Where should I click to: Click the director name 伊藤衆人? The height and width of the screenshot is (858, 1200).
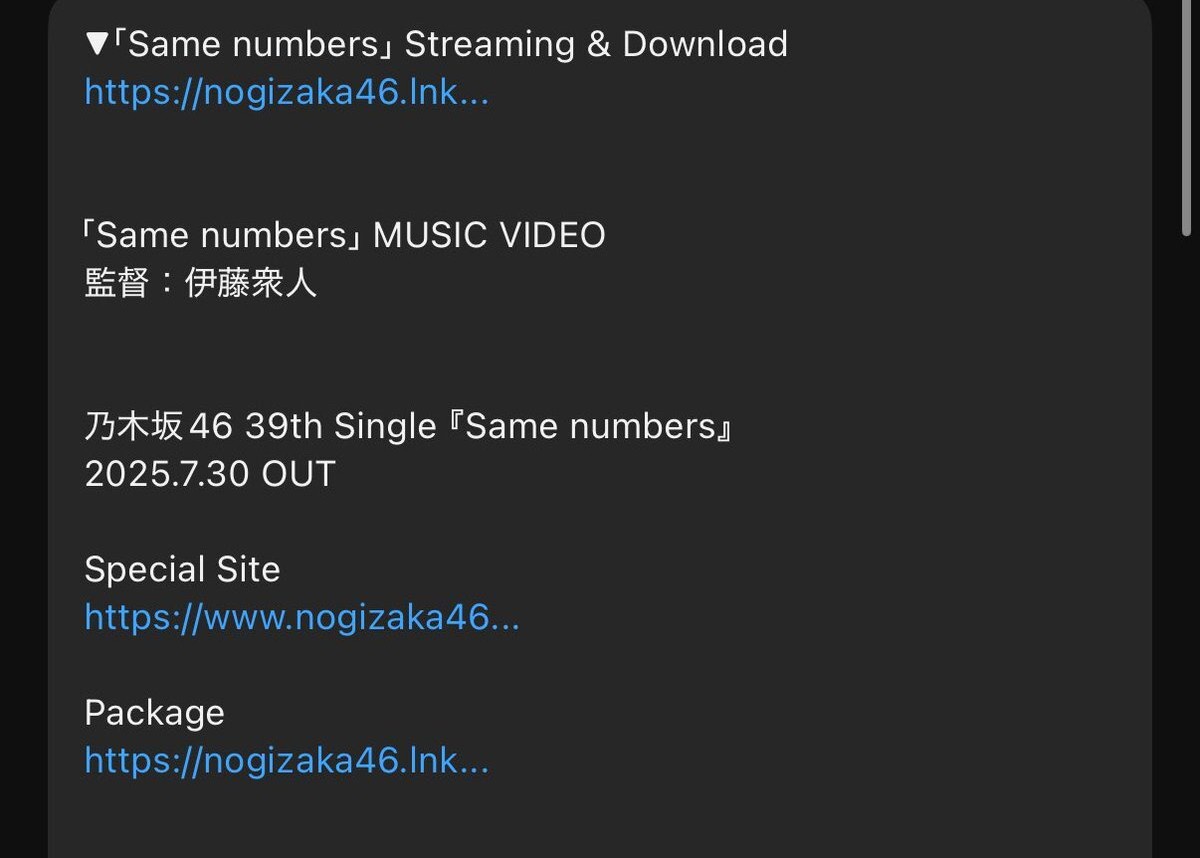point(251,283)
